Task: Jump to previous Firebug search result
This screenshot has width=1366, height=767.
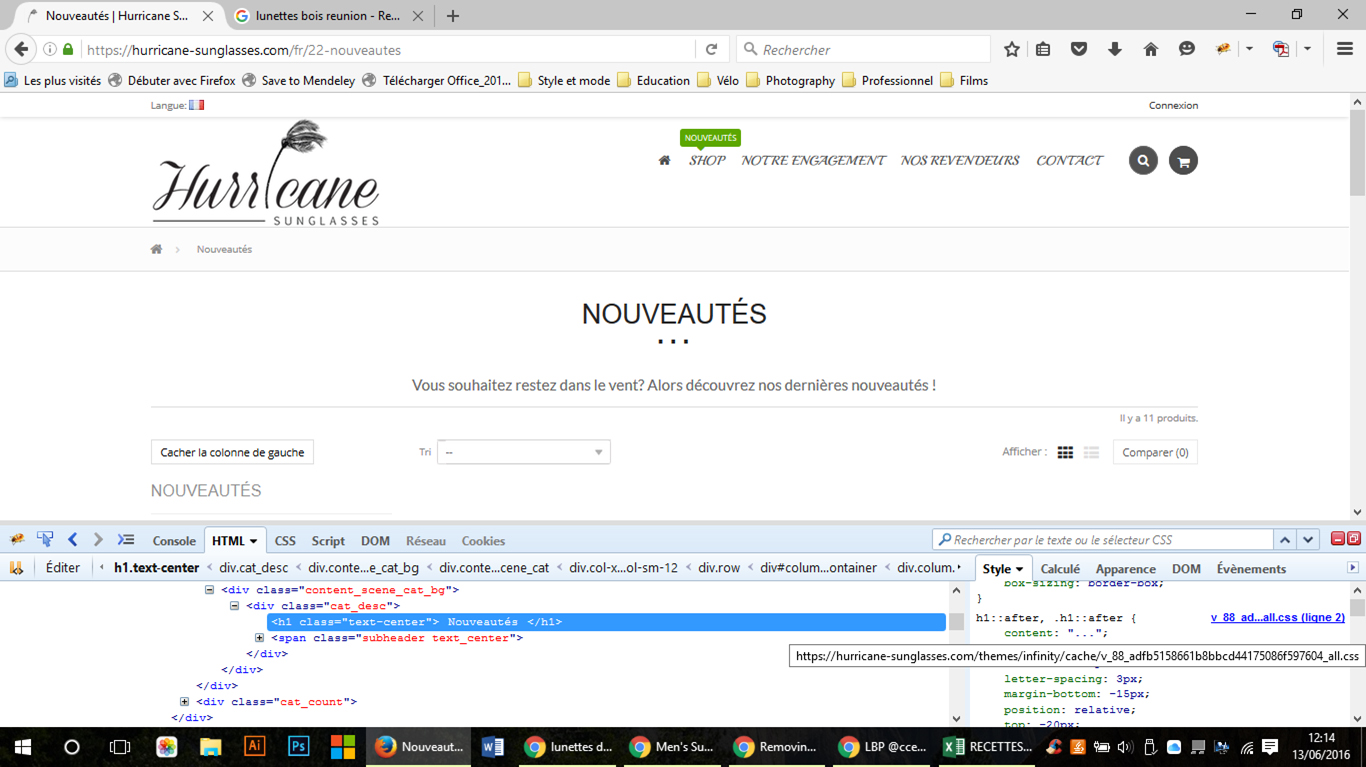Action: [1285, 540]
